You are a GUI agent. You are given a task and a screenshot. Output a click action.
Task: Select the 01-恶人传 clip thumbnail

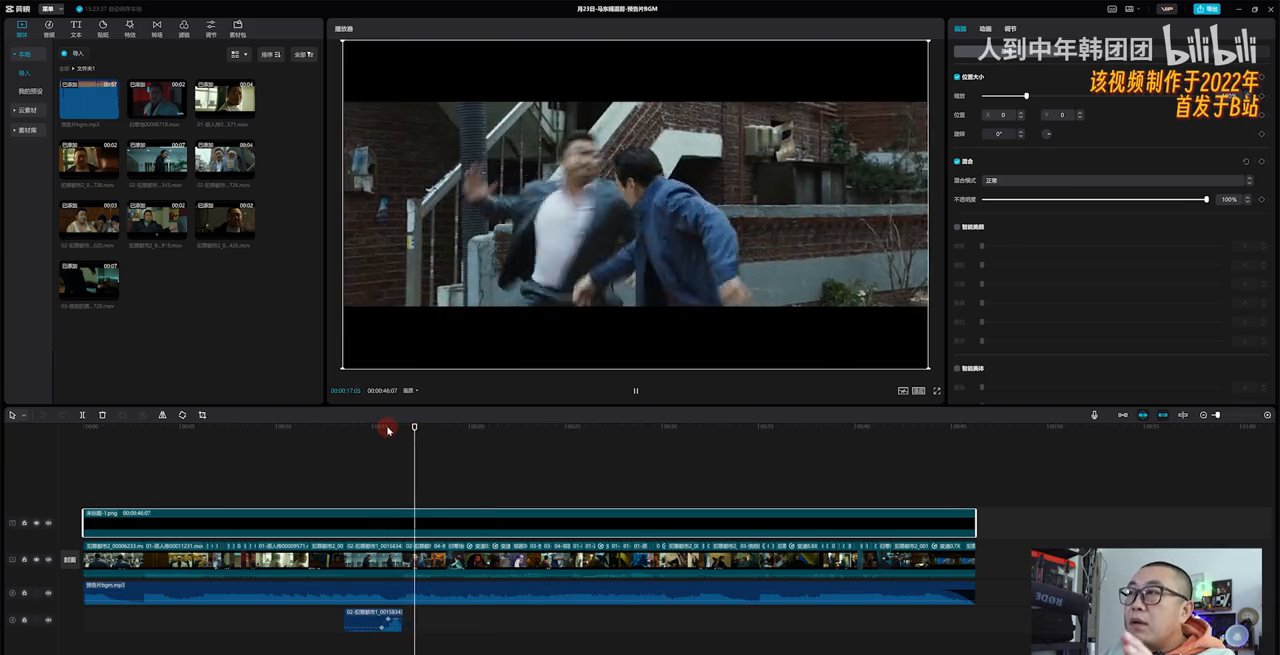(225, 100)
